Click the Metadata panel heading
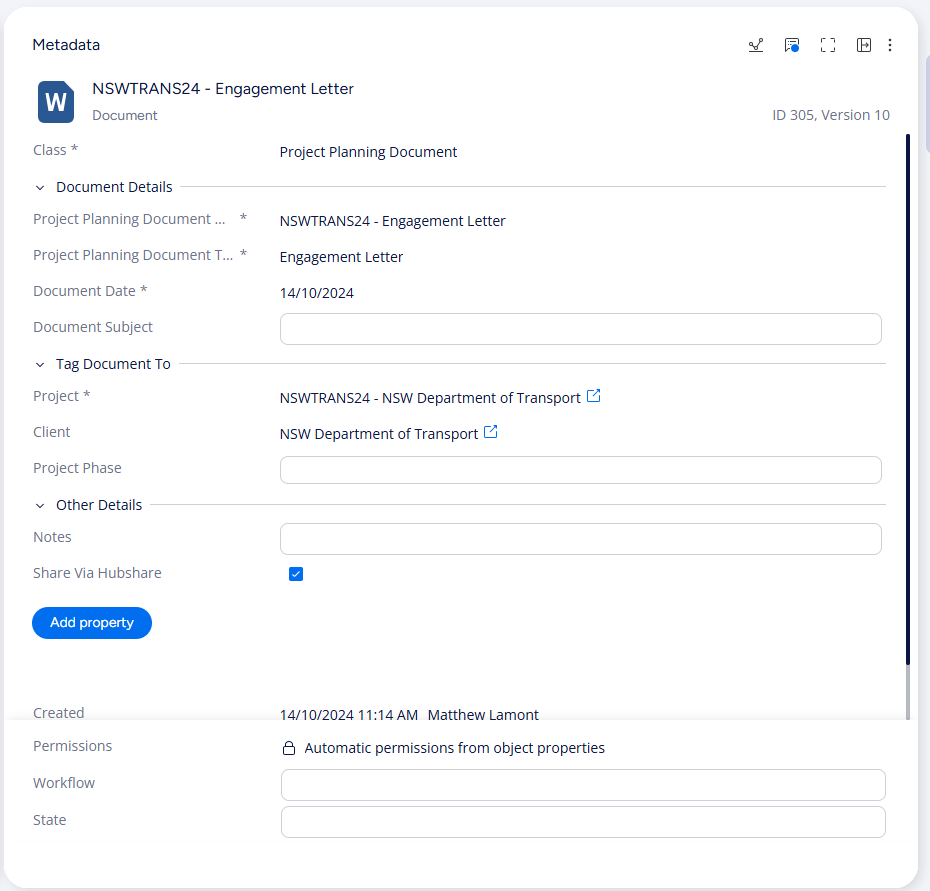 (x=66, y=45)
